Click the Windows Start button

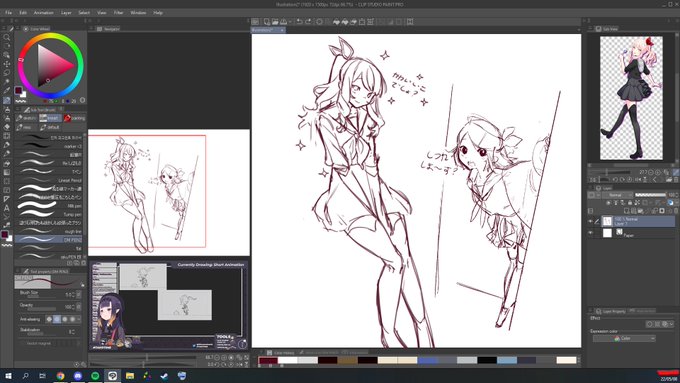8,376
